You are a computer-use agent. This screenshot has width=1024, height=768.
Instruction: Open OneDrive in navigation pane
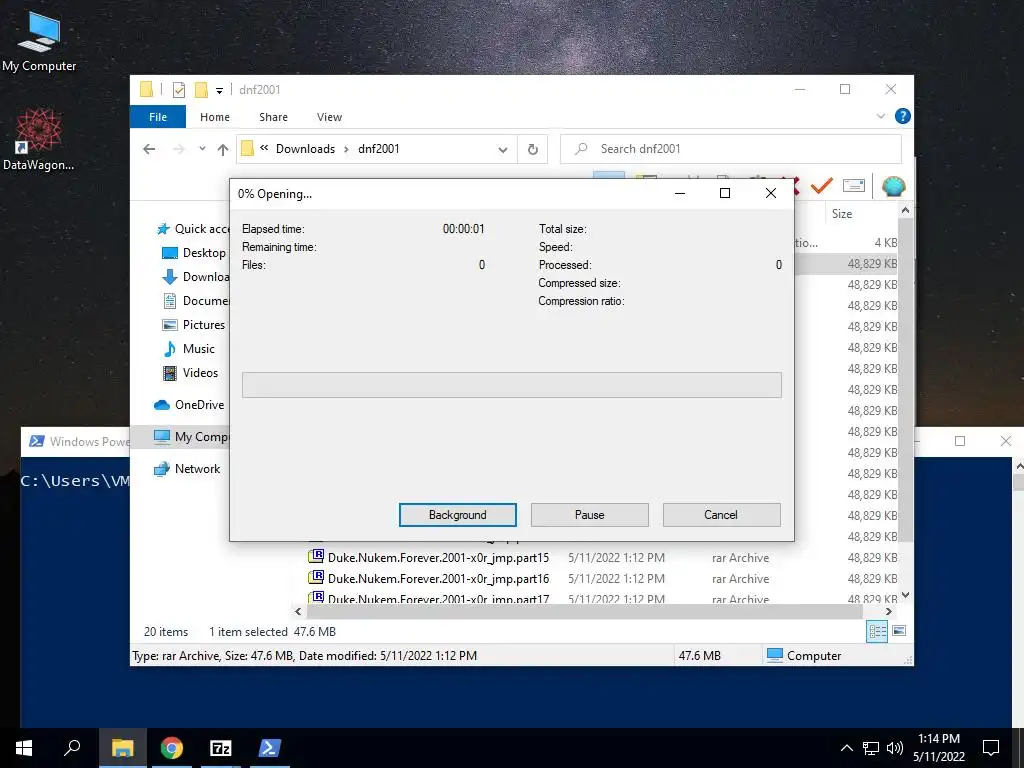click(189, 405)
